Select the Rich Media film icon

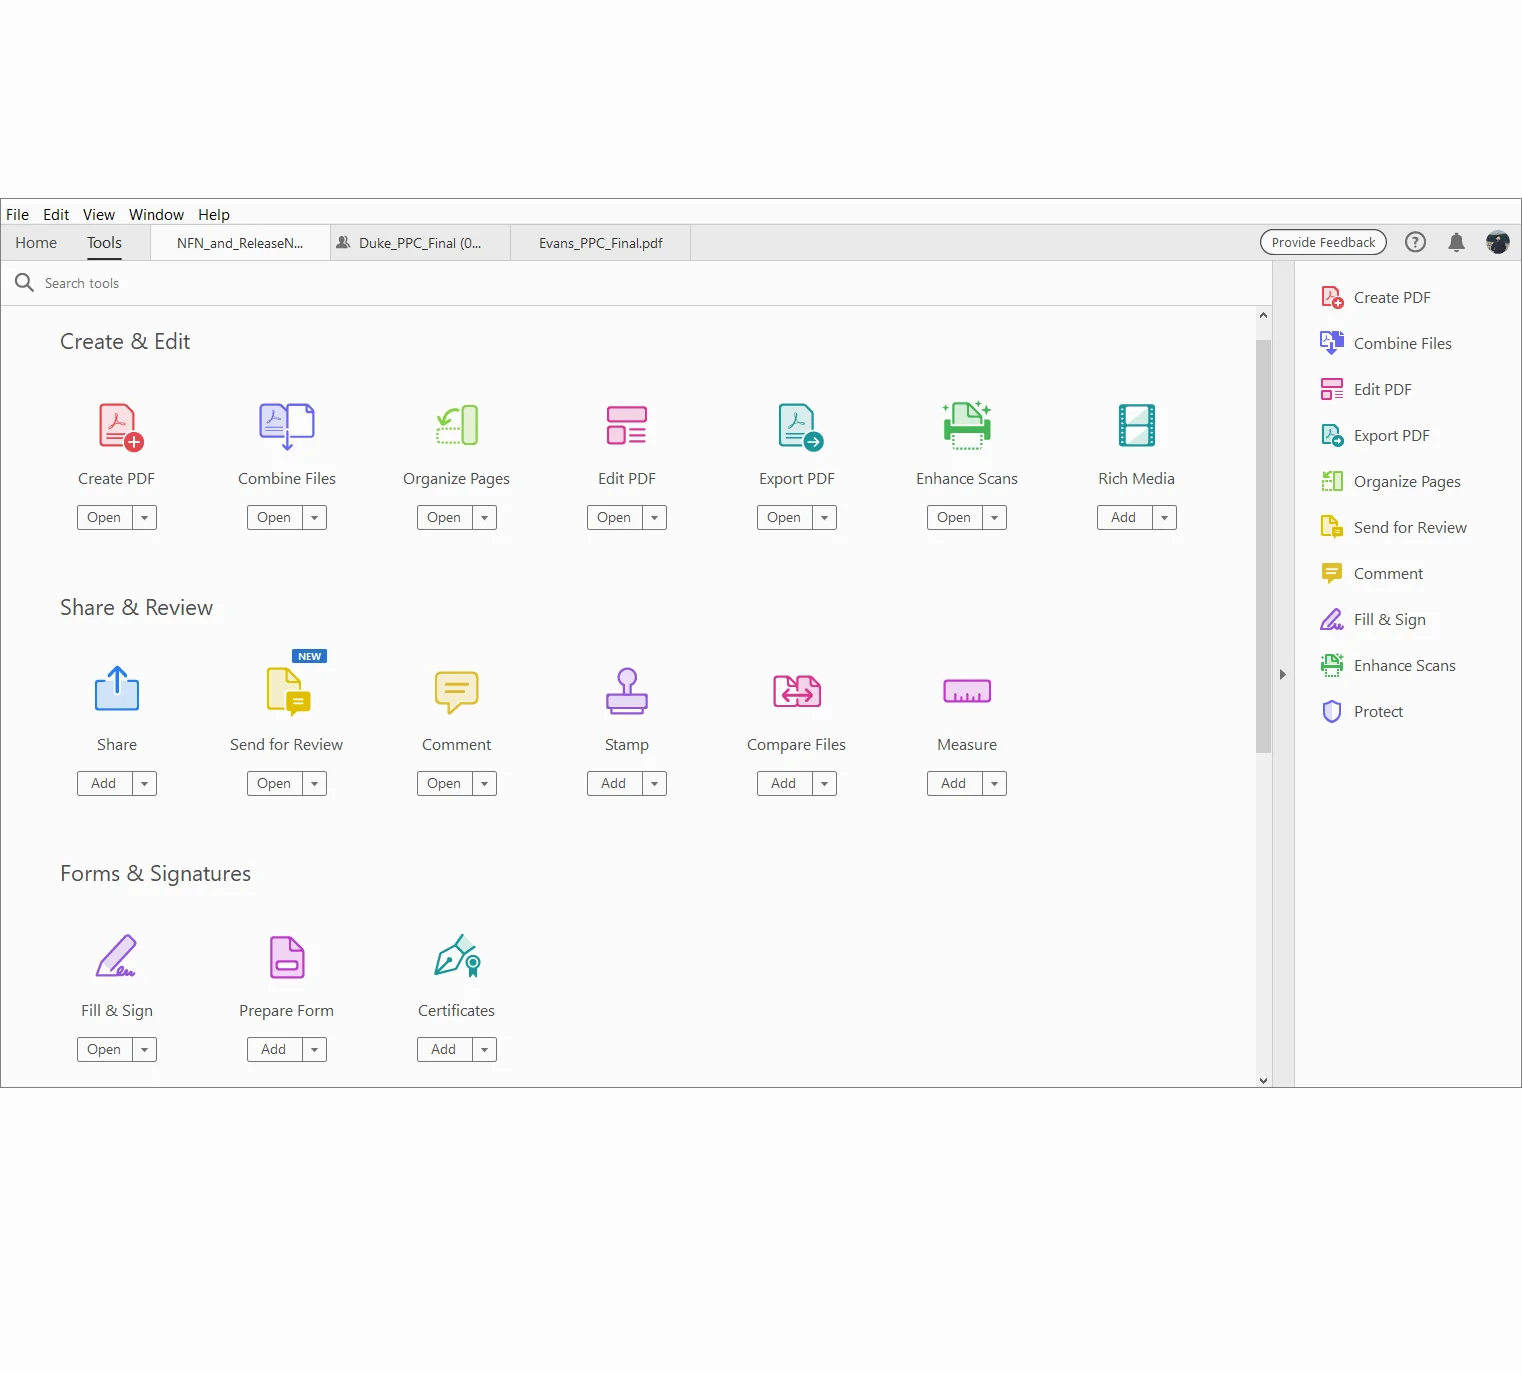pyautogui.click(x=1137, y=426)
